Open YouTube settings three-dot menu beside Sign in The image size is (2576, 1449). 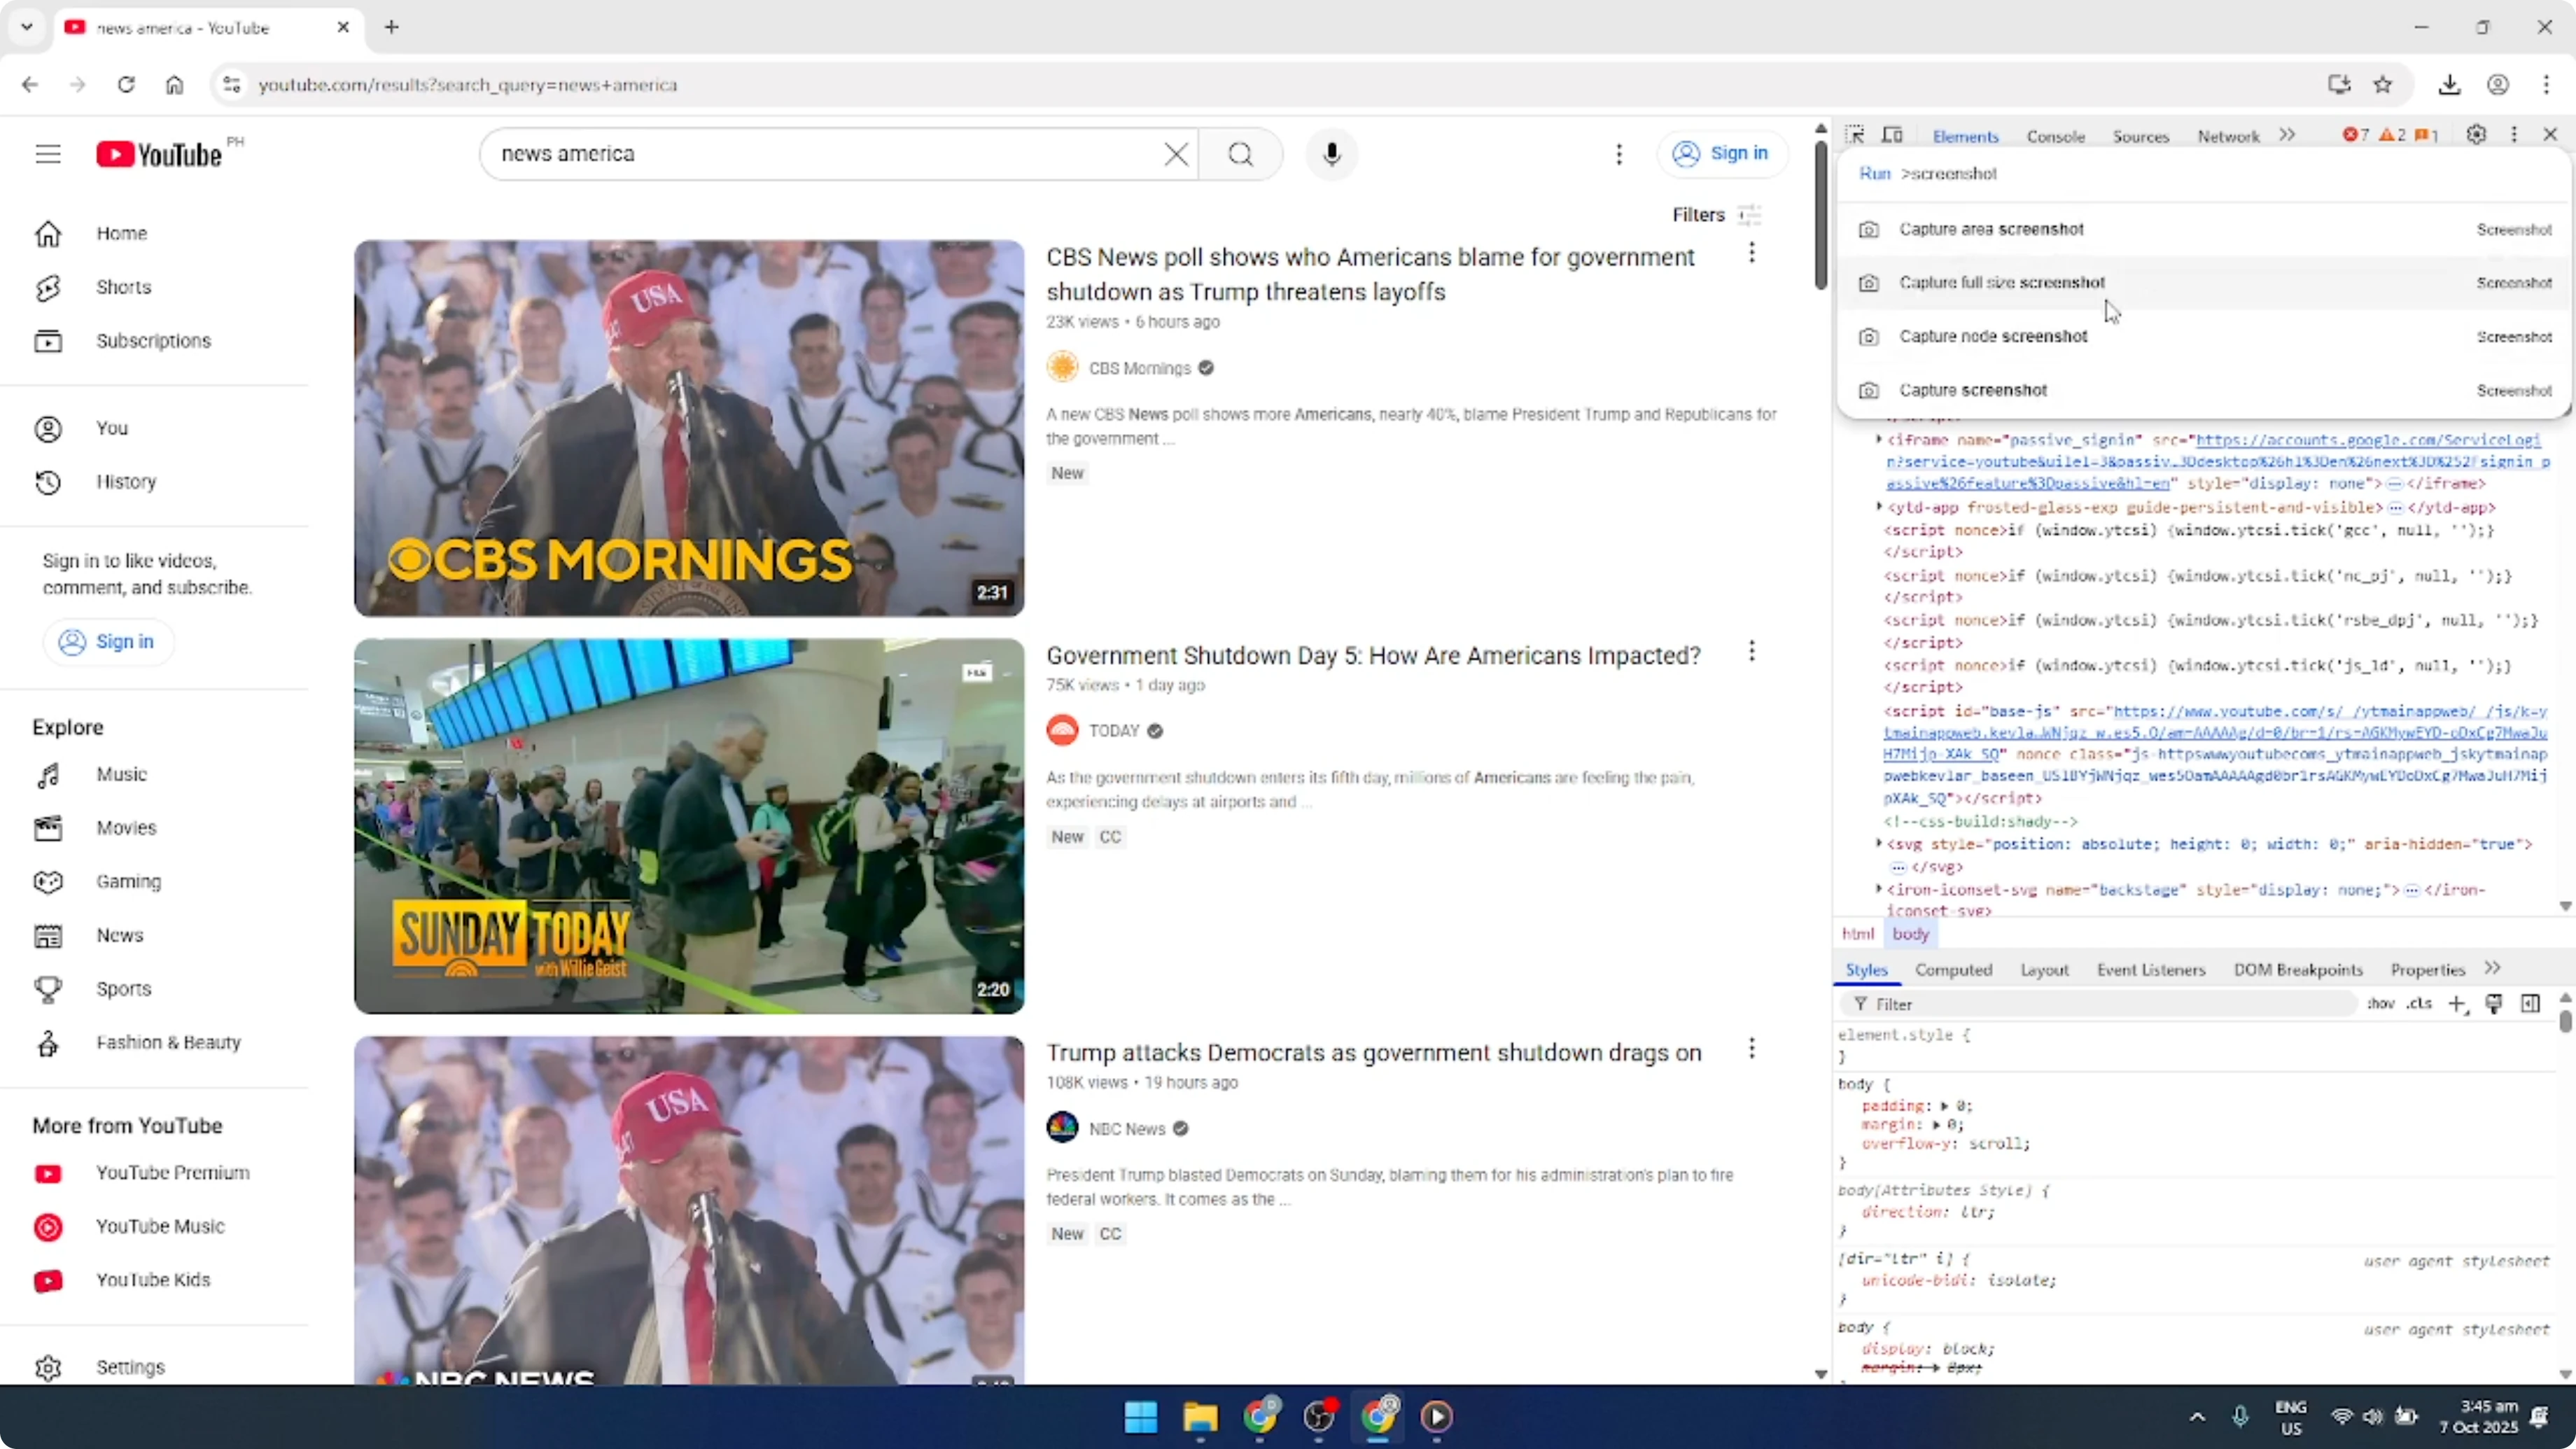(x=1619, y=154)
